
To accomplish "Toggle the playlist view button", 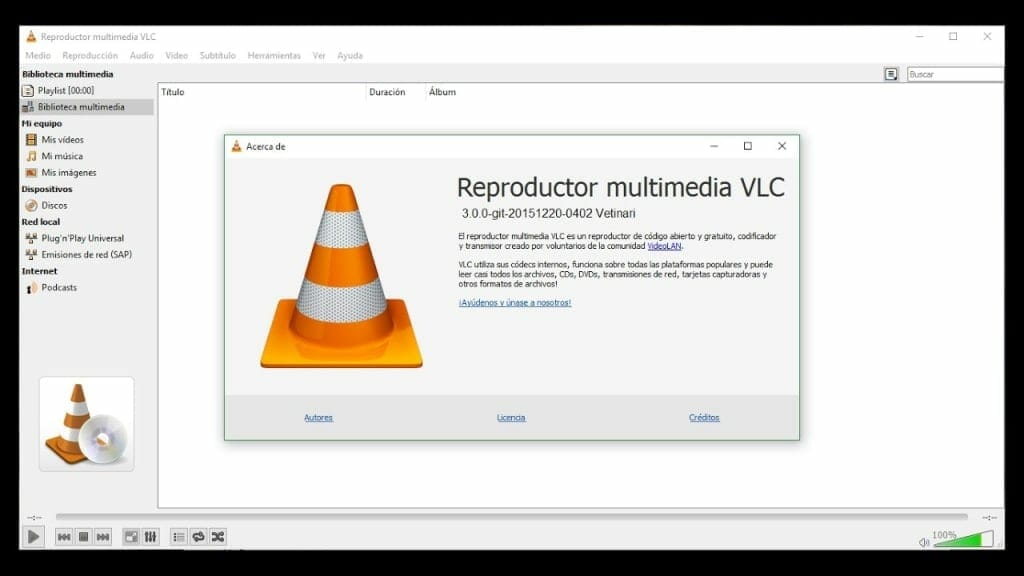I will [x=179, y=537].
